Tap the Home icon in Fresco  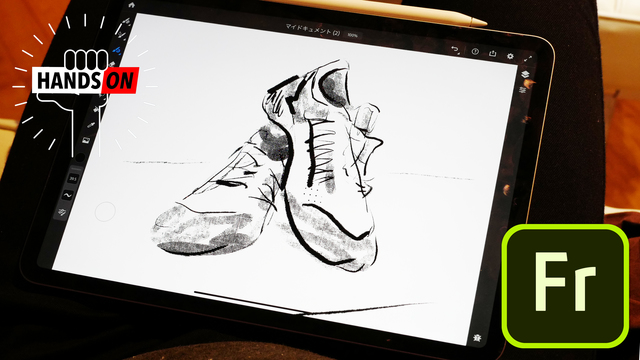[131, 5]
